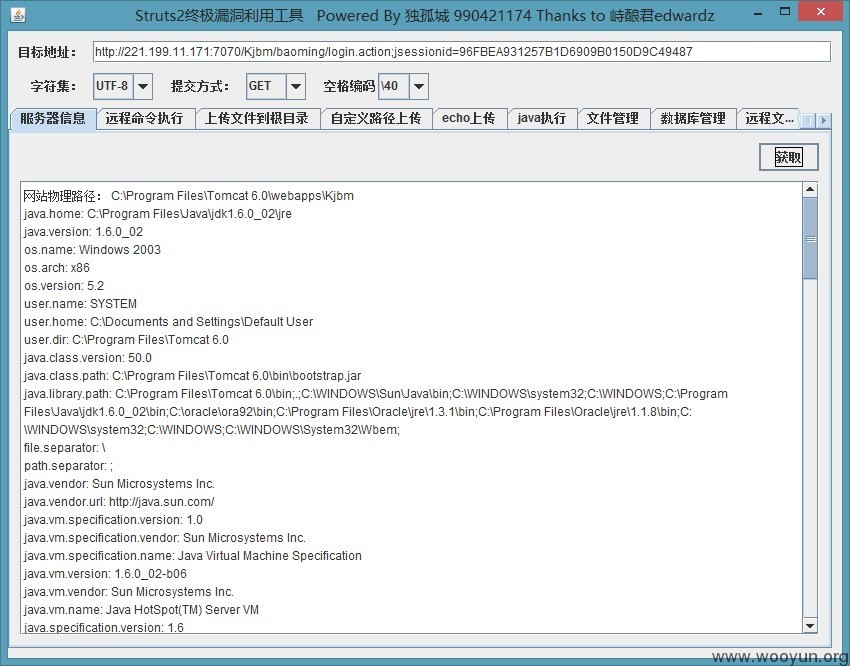The height and width of the screenshot is (666, 850).
Task: Click the os.arch: x86 line
Action: (x=57, y=268)
